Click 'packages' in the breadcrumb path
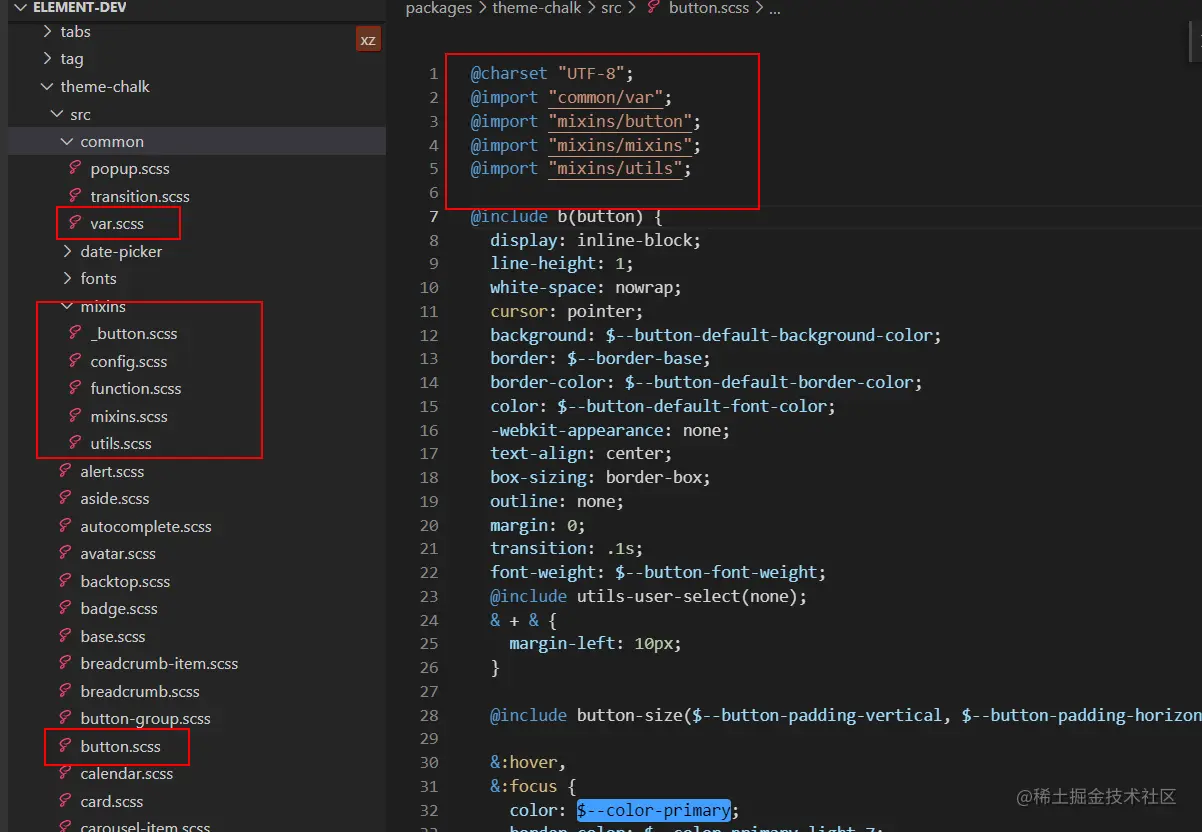Viewport: 1202px width, 832px height. point(439,8)
